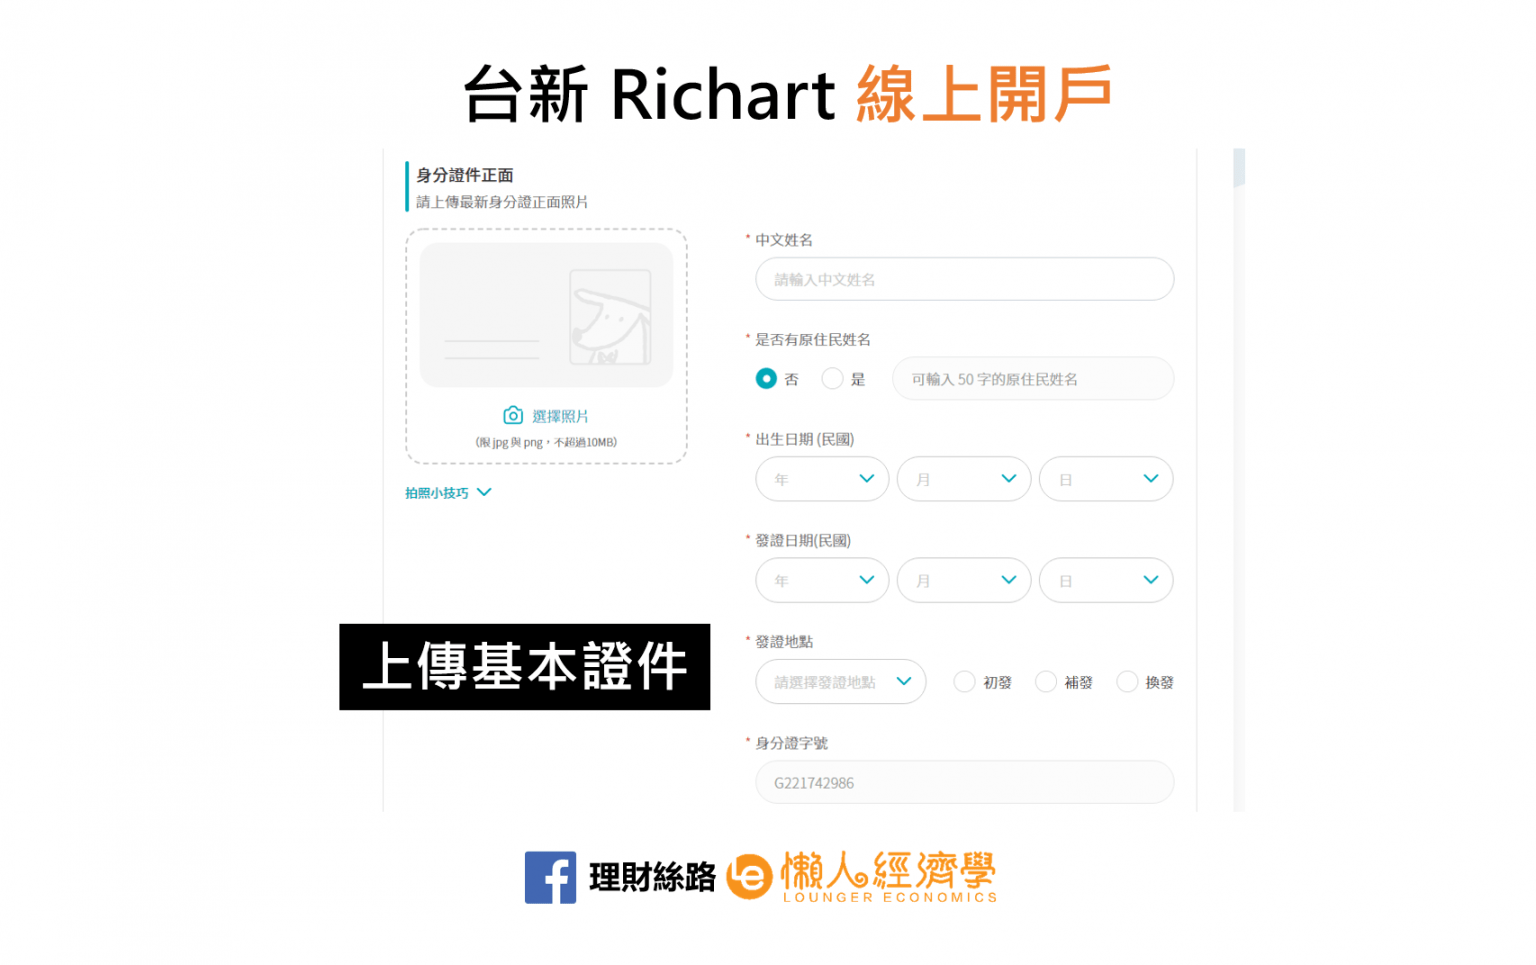Choose the 換發 issuance type
The width and height of the screenshot is (1536, 965).
[x=1127, y=681]
